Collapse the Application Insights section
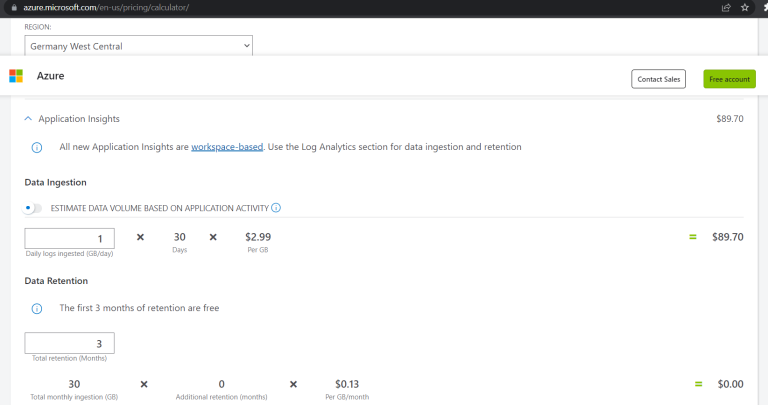This screenshot has height=405, width=768. 28,119
